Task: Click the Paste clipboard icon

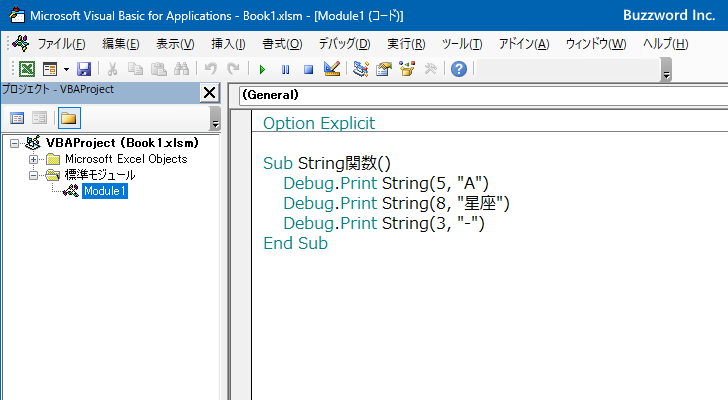Action: click(158, 69)
